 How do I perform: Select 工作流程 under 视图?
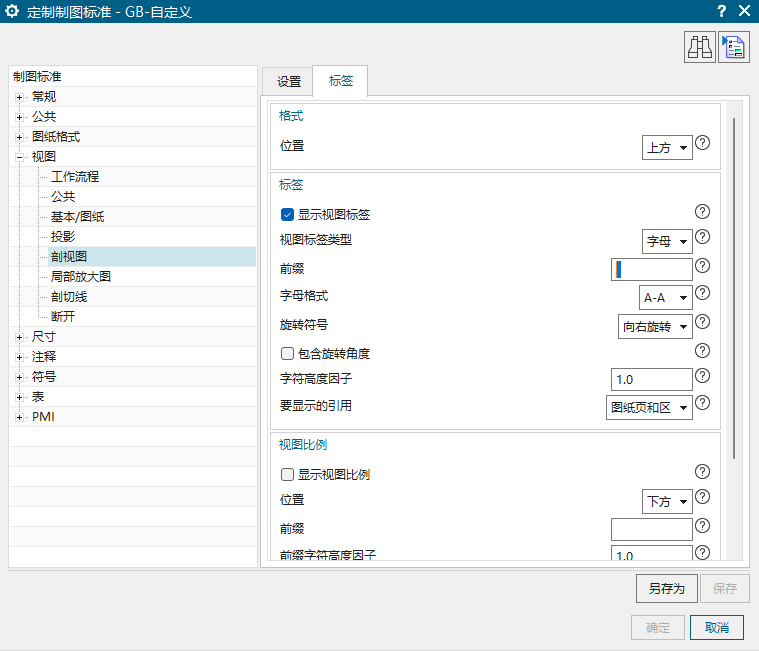[75, 177]
